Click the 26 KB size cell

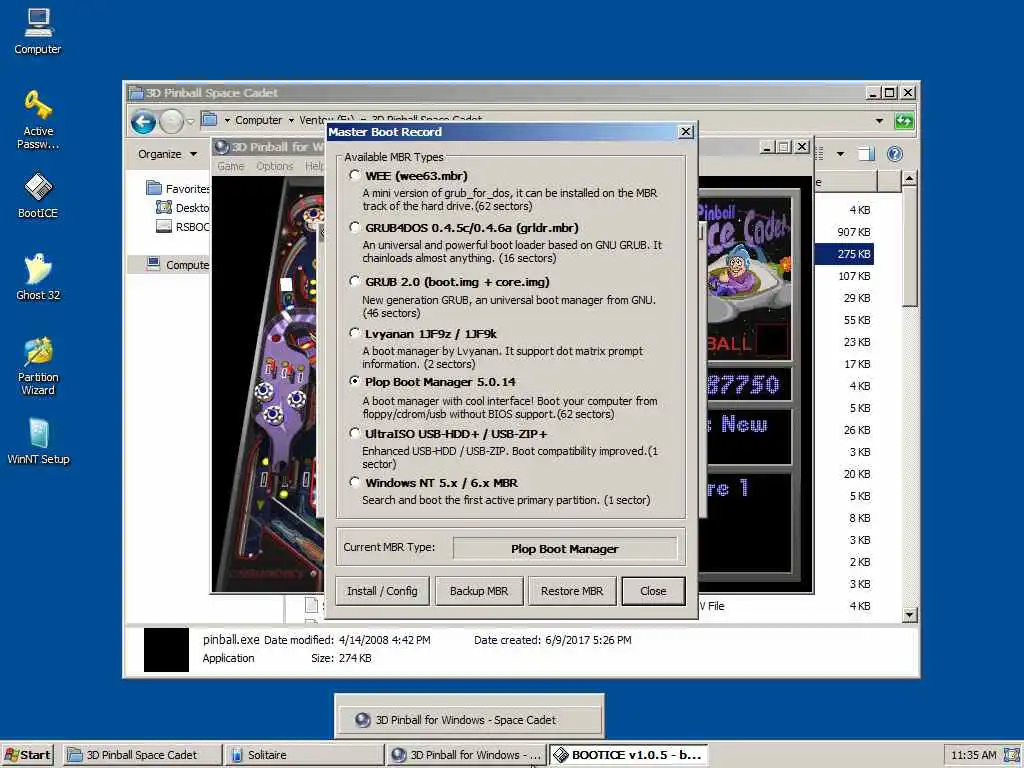point(857,430)
